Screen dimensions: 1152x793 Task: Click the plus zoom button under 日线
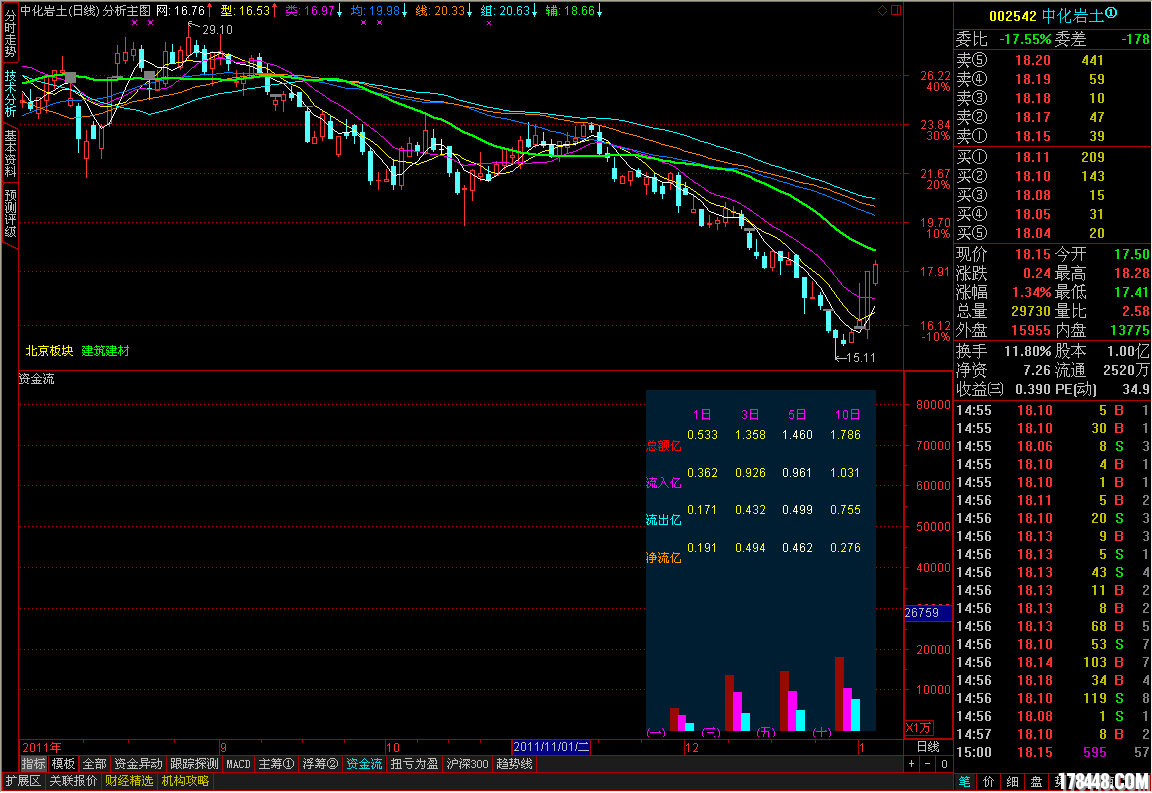tap(911, 764)
